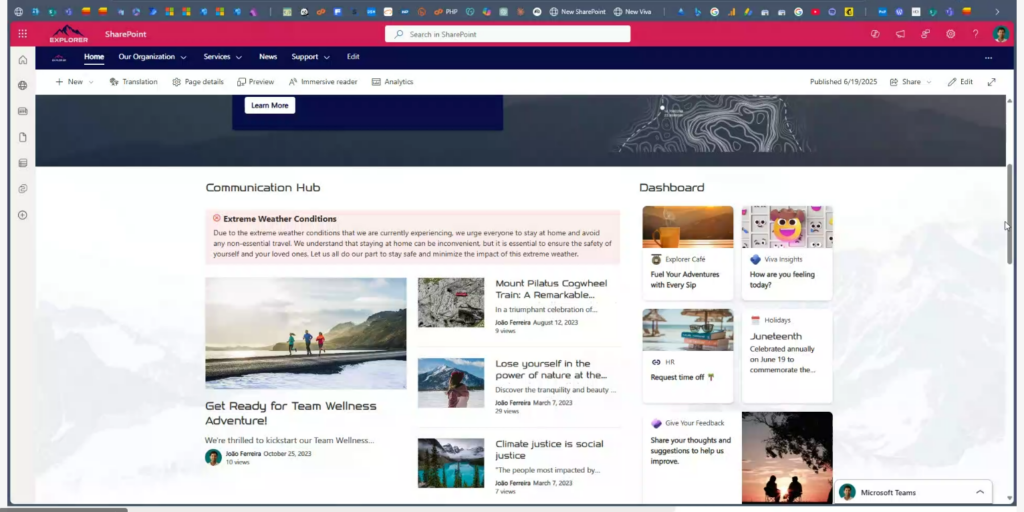
Task: Open the New dropdown in command bar
Action: tap(74, 82)
